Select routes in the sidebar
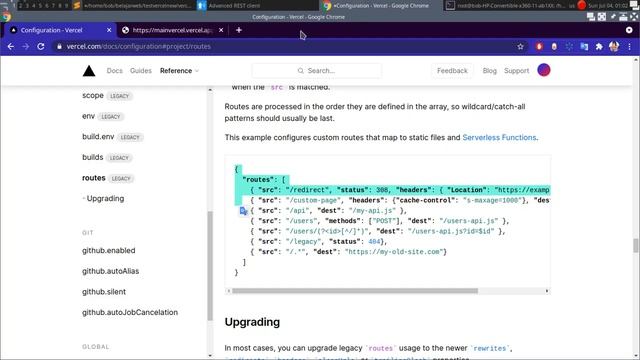640x360 pixels. click(93, 178)
